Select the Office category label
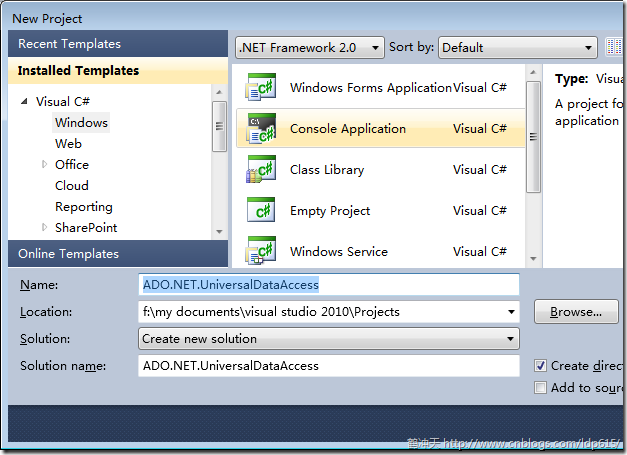 72,164
